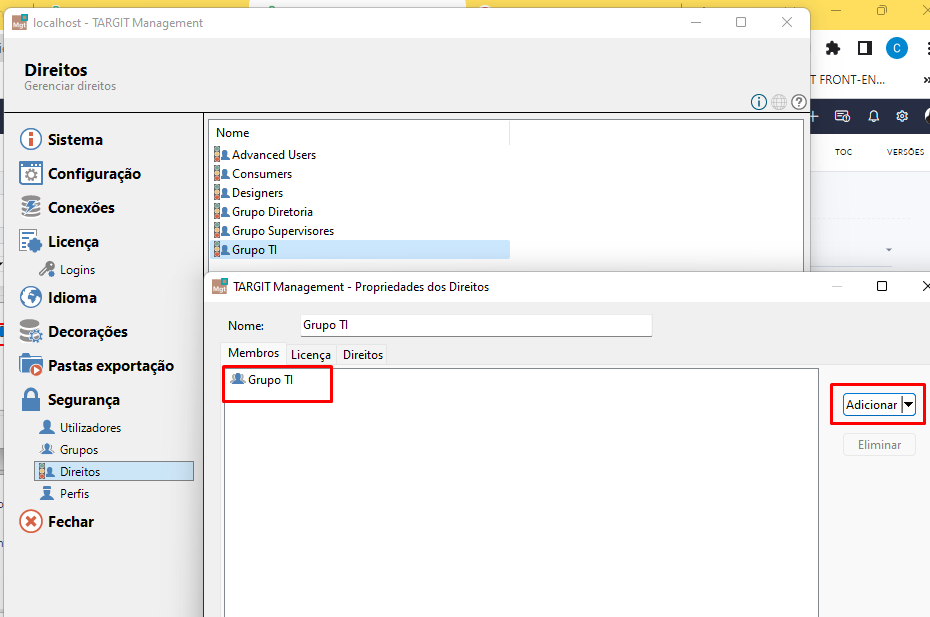Open Conexões in the sidebar
Screen dimensions: 930x617
coord(67,208)
